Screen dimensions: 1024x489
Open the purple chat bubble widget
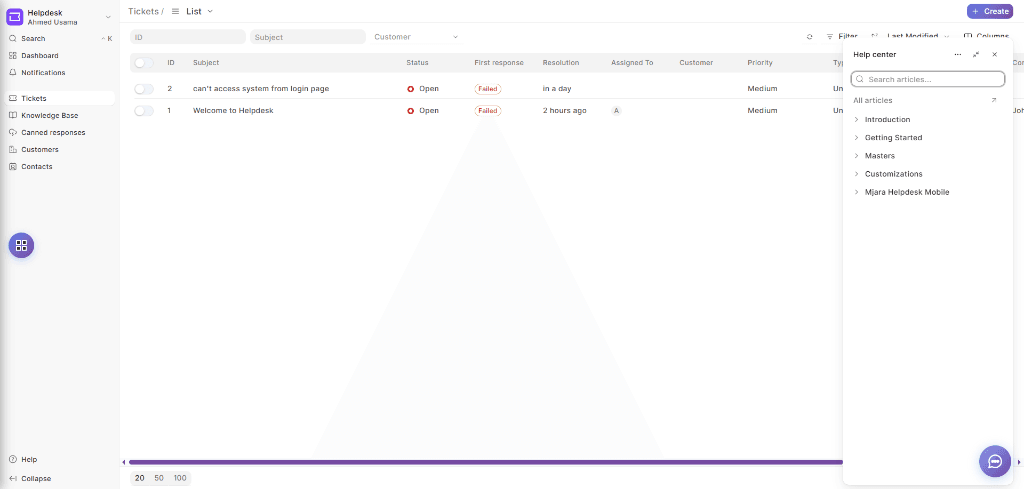click(x=995, y=462)
